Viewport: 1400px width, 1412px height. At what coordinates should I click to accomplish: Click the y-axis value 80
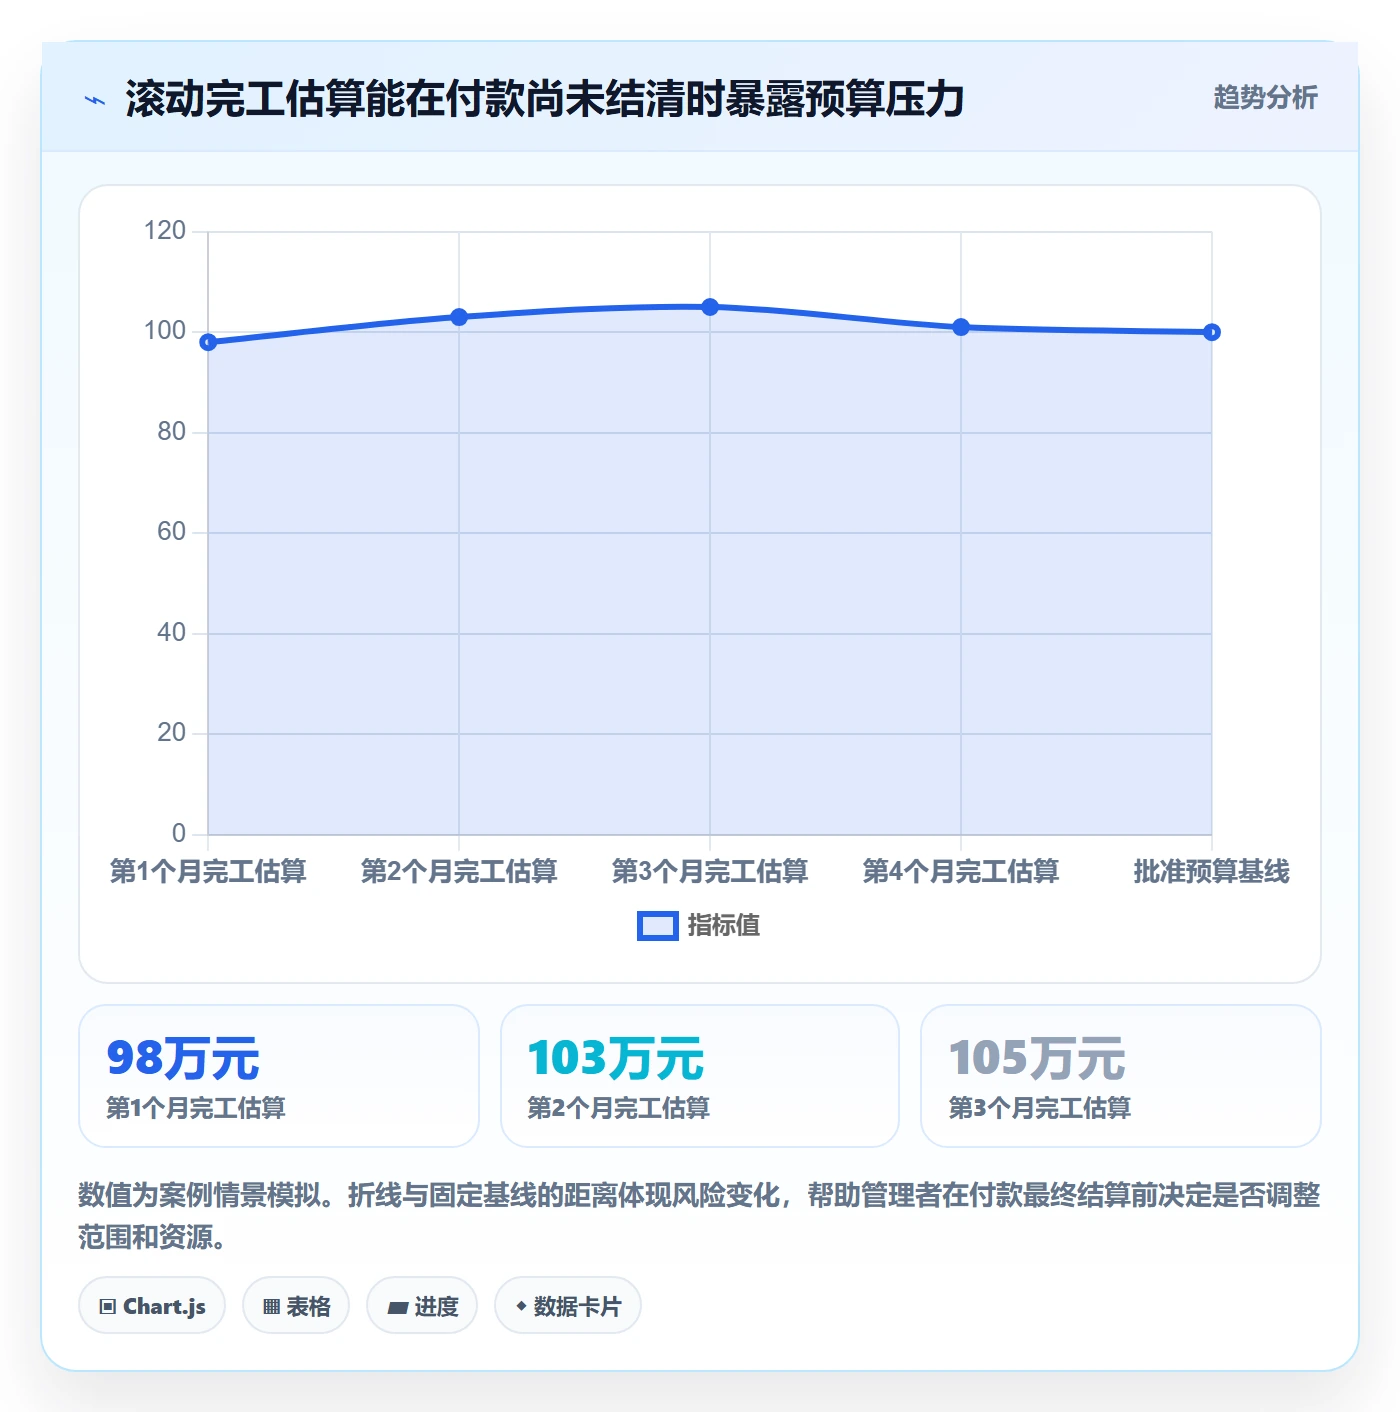click(172, 432)
